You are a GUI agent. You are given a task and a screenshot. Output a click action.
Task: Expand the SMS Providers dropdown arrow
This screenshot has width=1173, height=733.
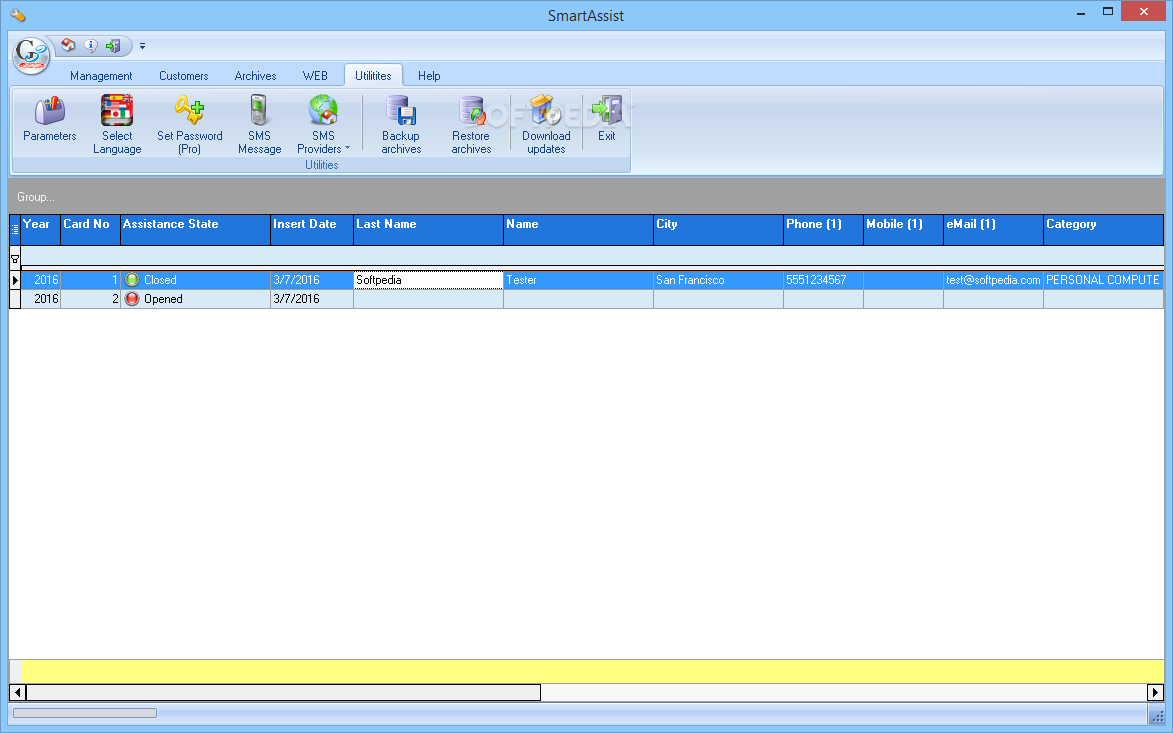pyautogui.click(x=347, y=148)
